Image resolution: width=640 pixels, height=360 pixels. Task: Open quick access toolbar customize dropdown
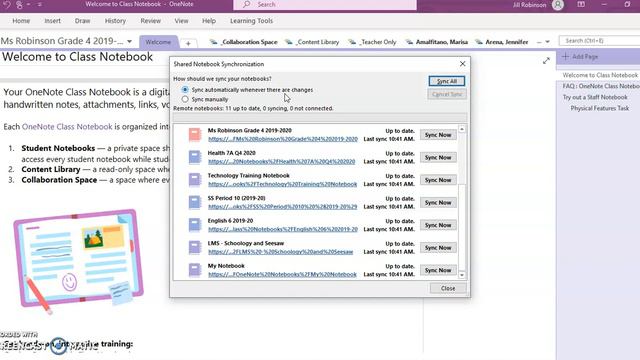40,4
